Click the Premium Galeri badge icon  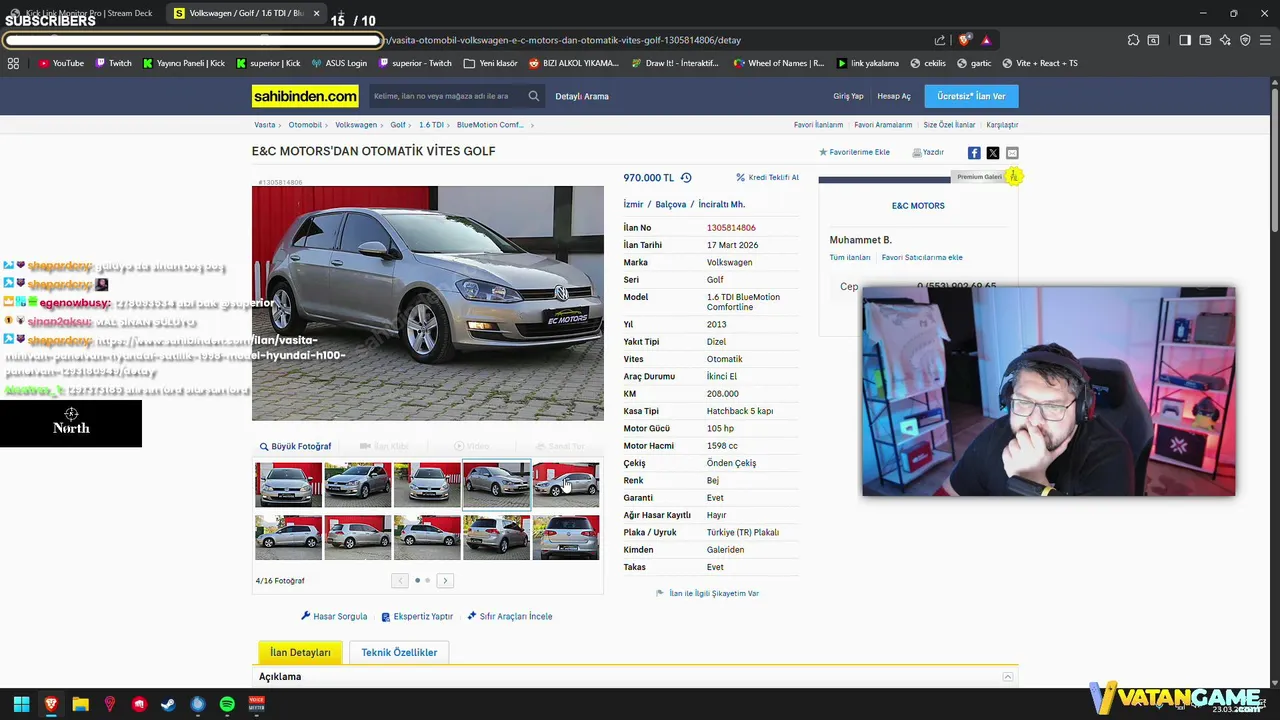tap(1014, 176)
